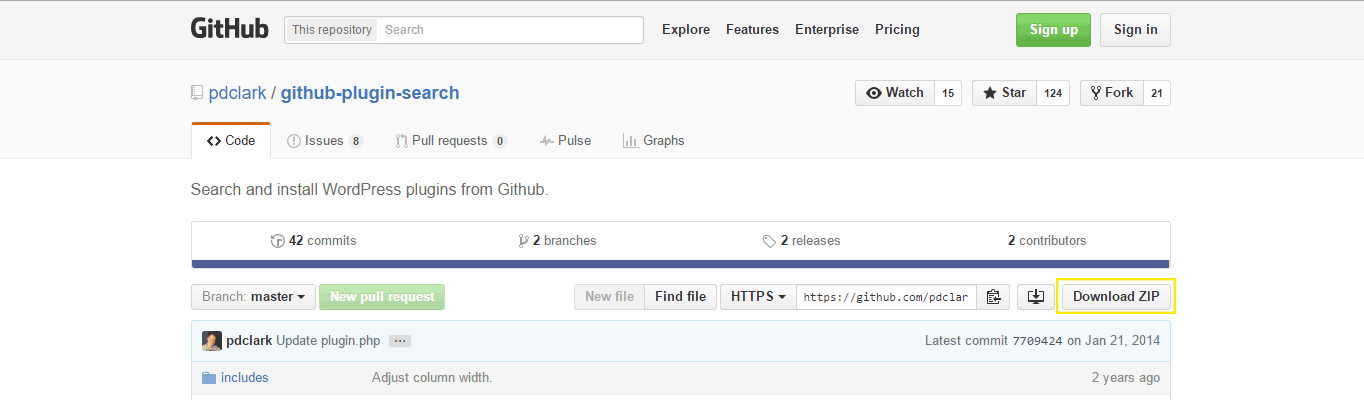The width and height of the screenshot is (1364, 400).
Task: Open the HTTPS protocol dropdown
Action: [758, 297]
